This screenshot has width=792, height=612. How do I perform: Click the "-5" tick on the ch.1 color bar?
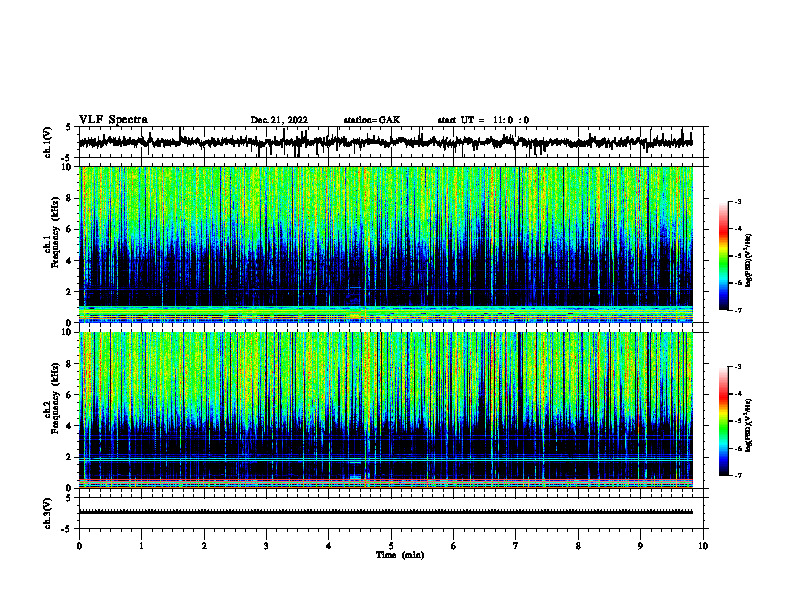[738, 256]
